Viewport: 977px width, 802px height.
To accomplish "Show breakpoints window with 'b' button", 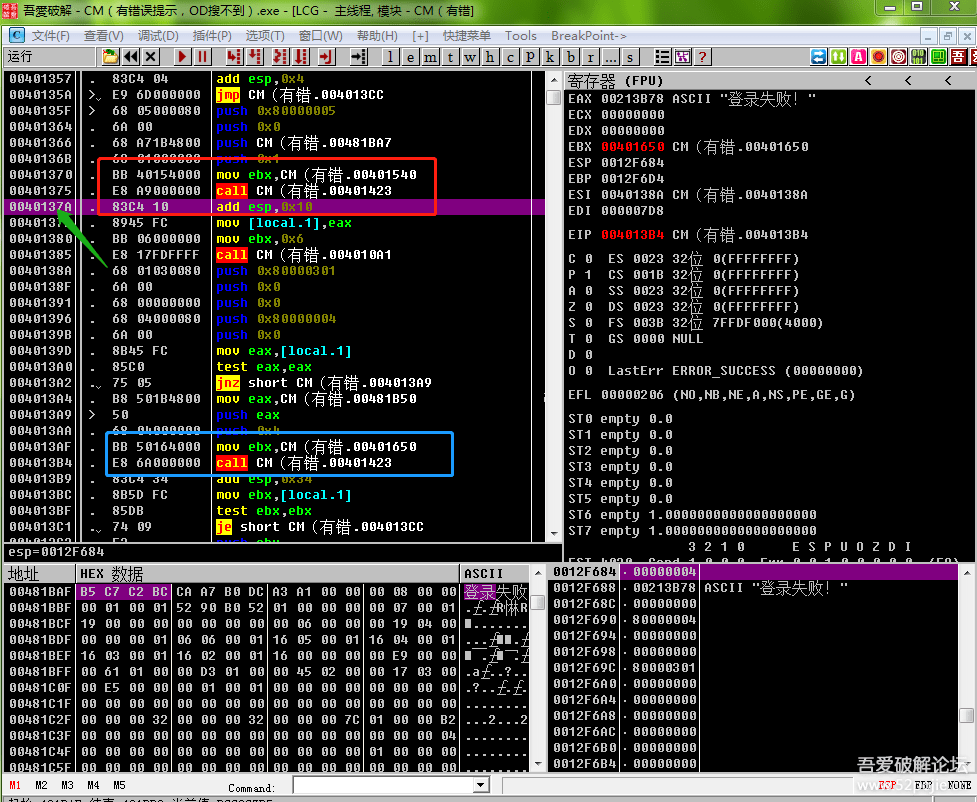I will pos(571,57).
